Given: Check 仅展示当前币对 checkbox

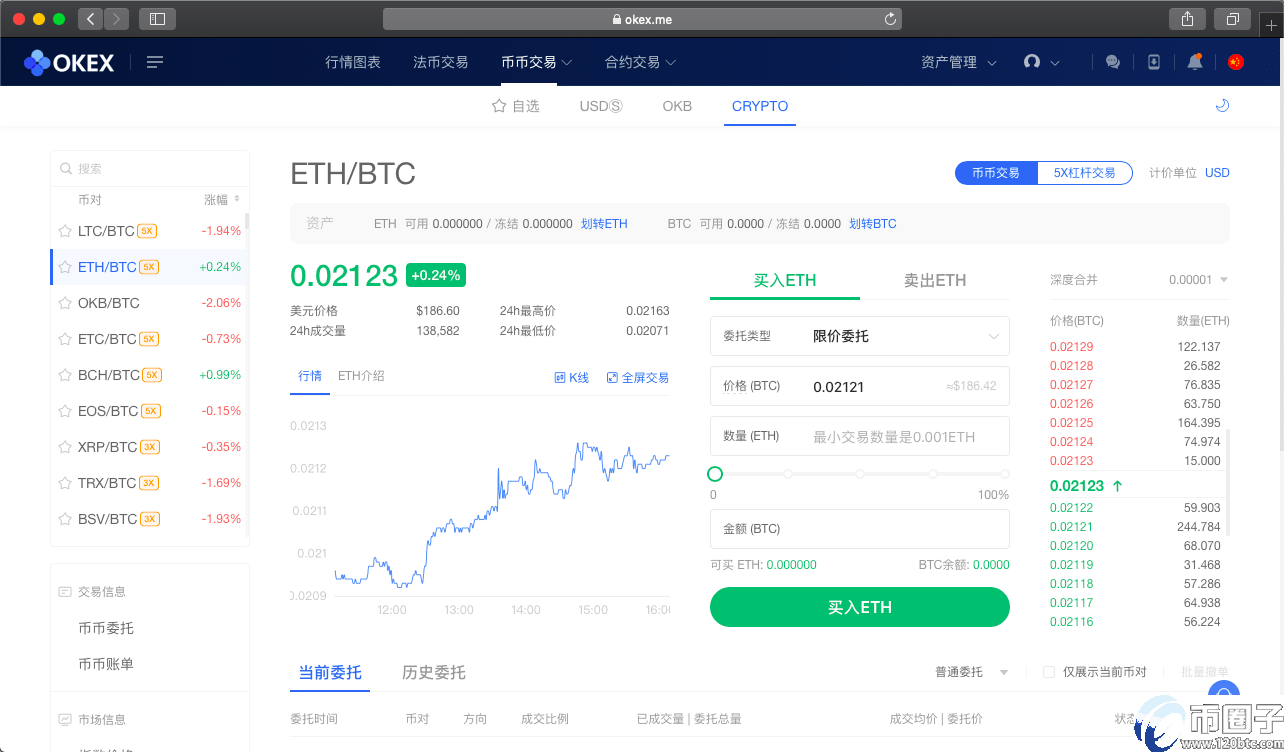Looking at the screenshot, I should click(x=1048, y=672).
